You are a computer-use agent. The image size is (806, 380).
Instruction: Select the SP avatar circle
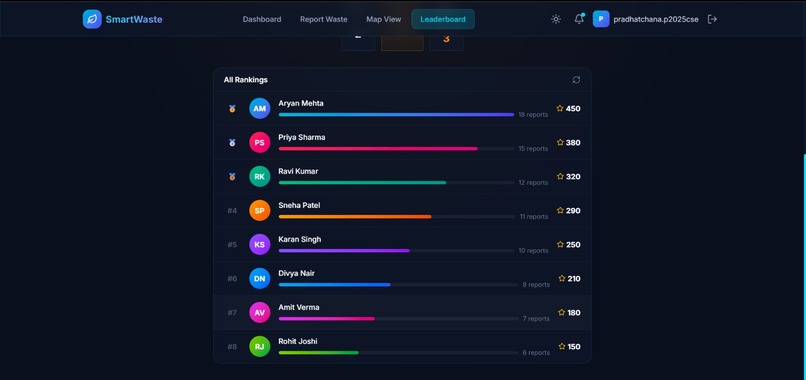click(260, 210)
